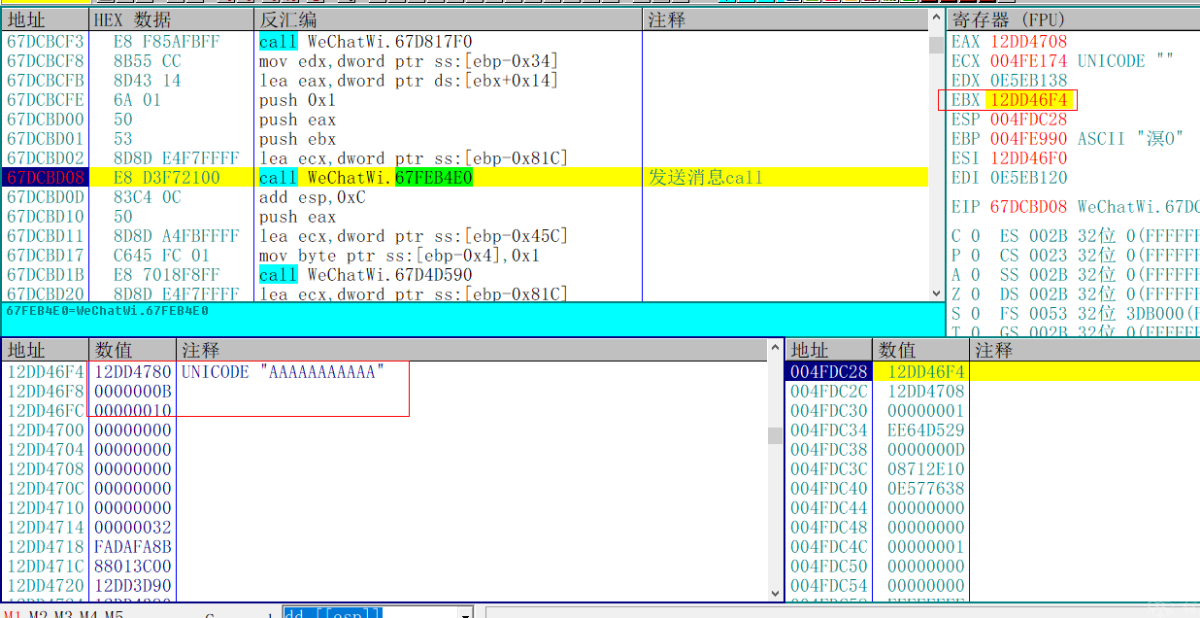Click the UNICODE "AAAAAAAAAAA" comment in dump
The image size is (1200, 618).
point(283,372)
